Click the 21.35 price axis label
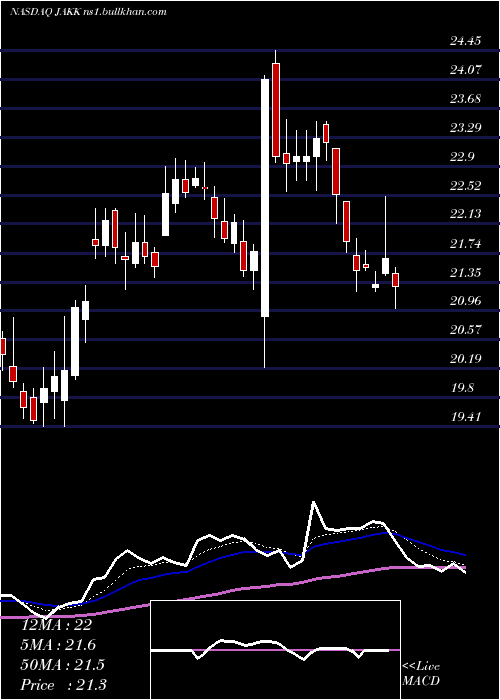500x700 pixels. pos(466,272)
